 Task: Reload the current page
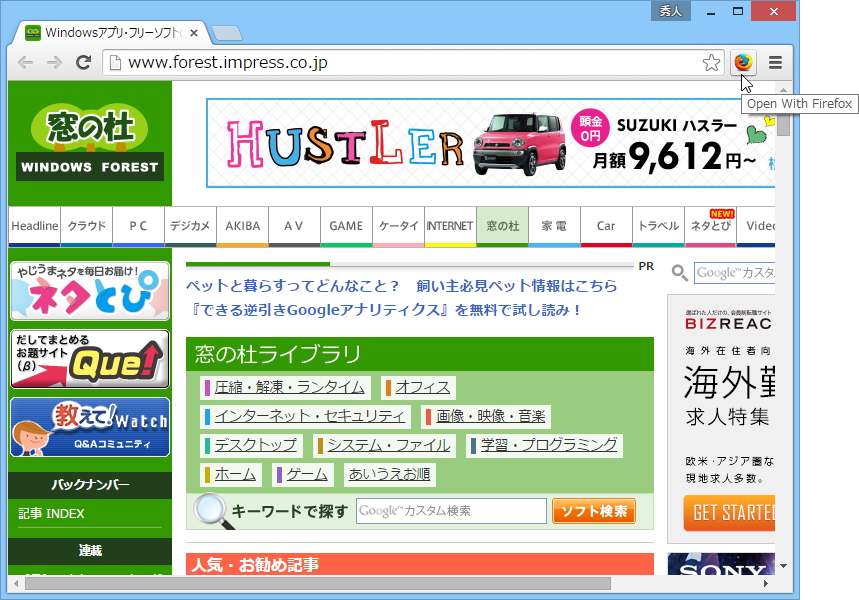coord(83,62)
